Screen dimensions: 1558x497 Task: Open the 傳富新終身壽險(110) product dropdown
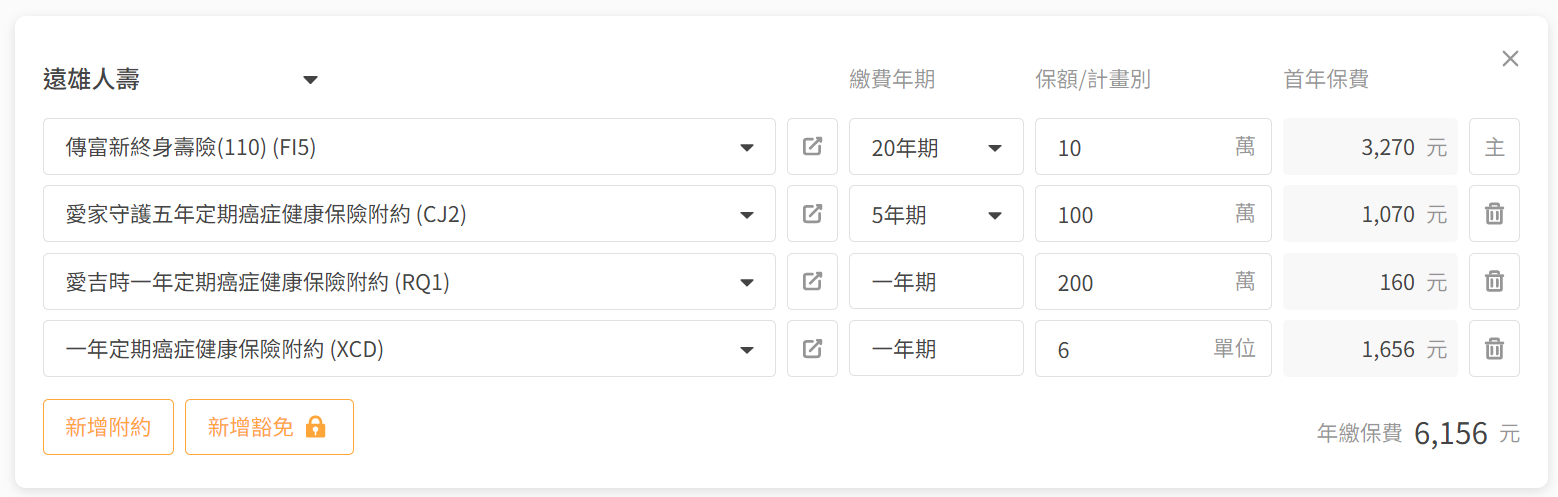[409, 147]
